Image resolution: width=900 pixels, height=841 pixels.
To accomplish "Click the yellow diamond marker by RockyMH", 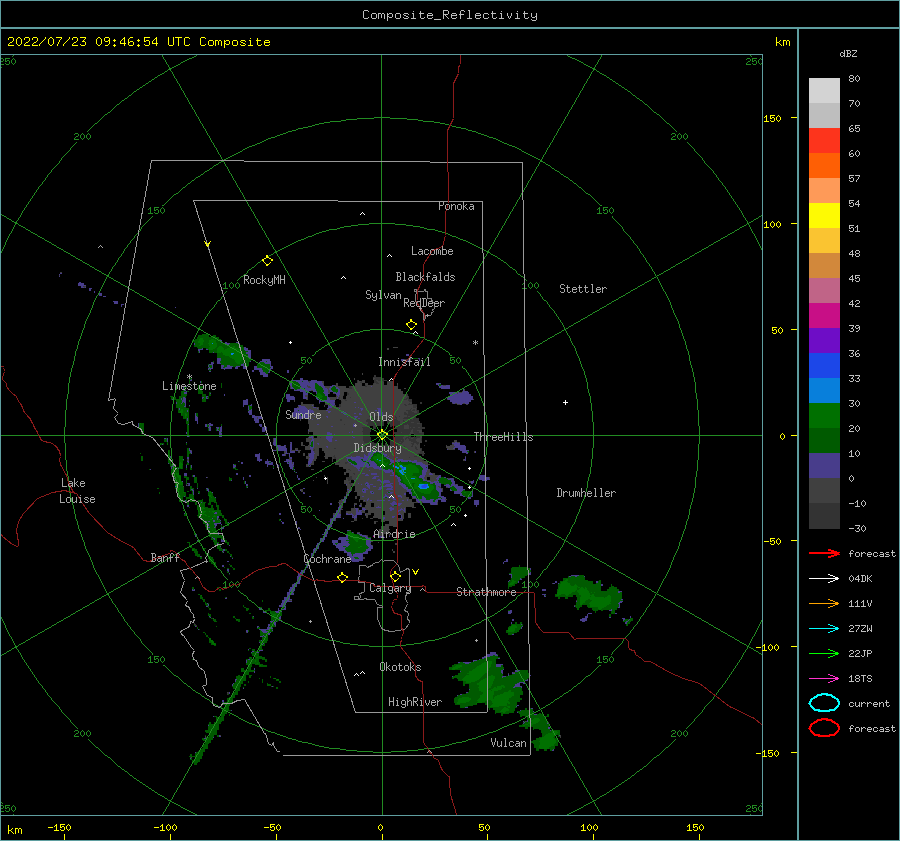I will tap(267, 261).
